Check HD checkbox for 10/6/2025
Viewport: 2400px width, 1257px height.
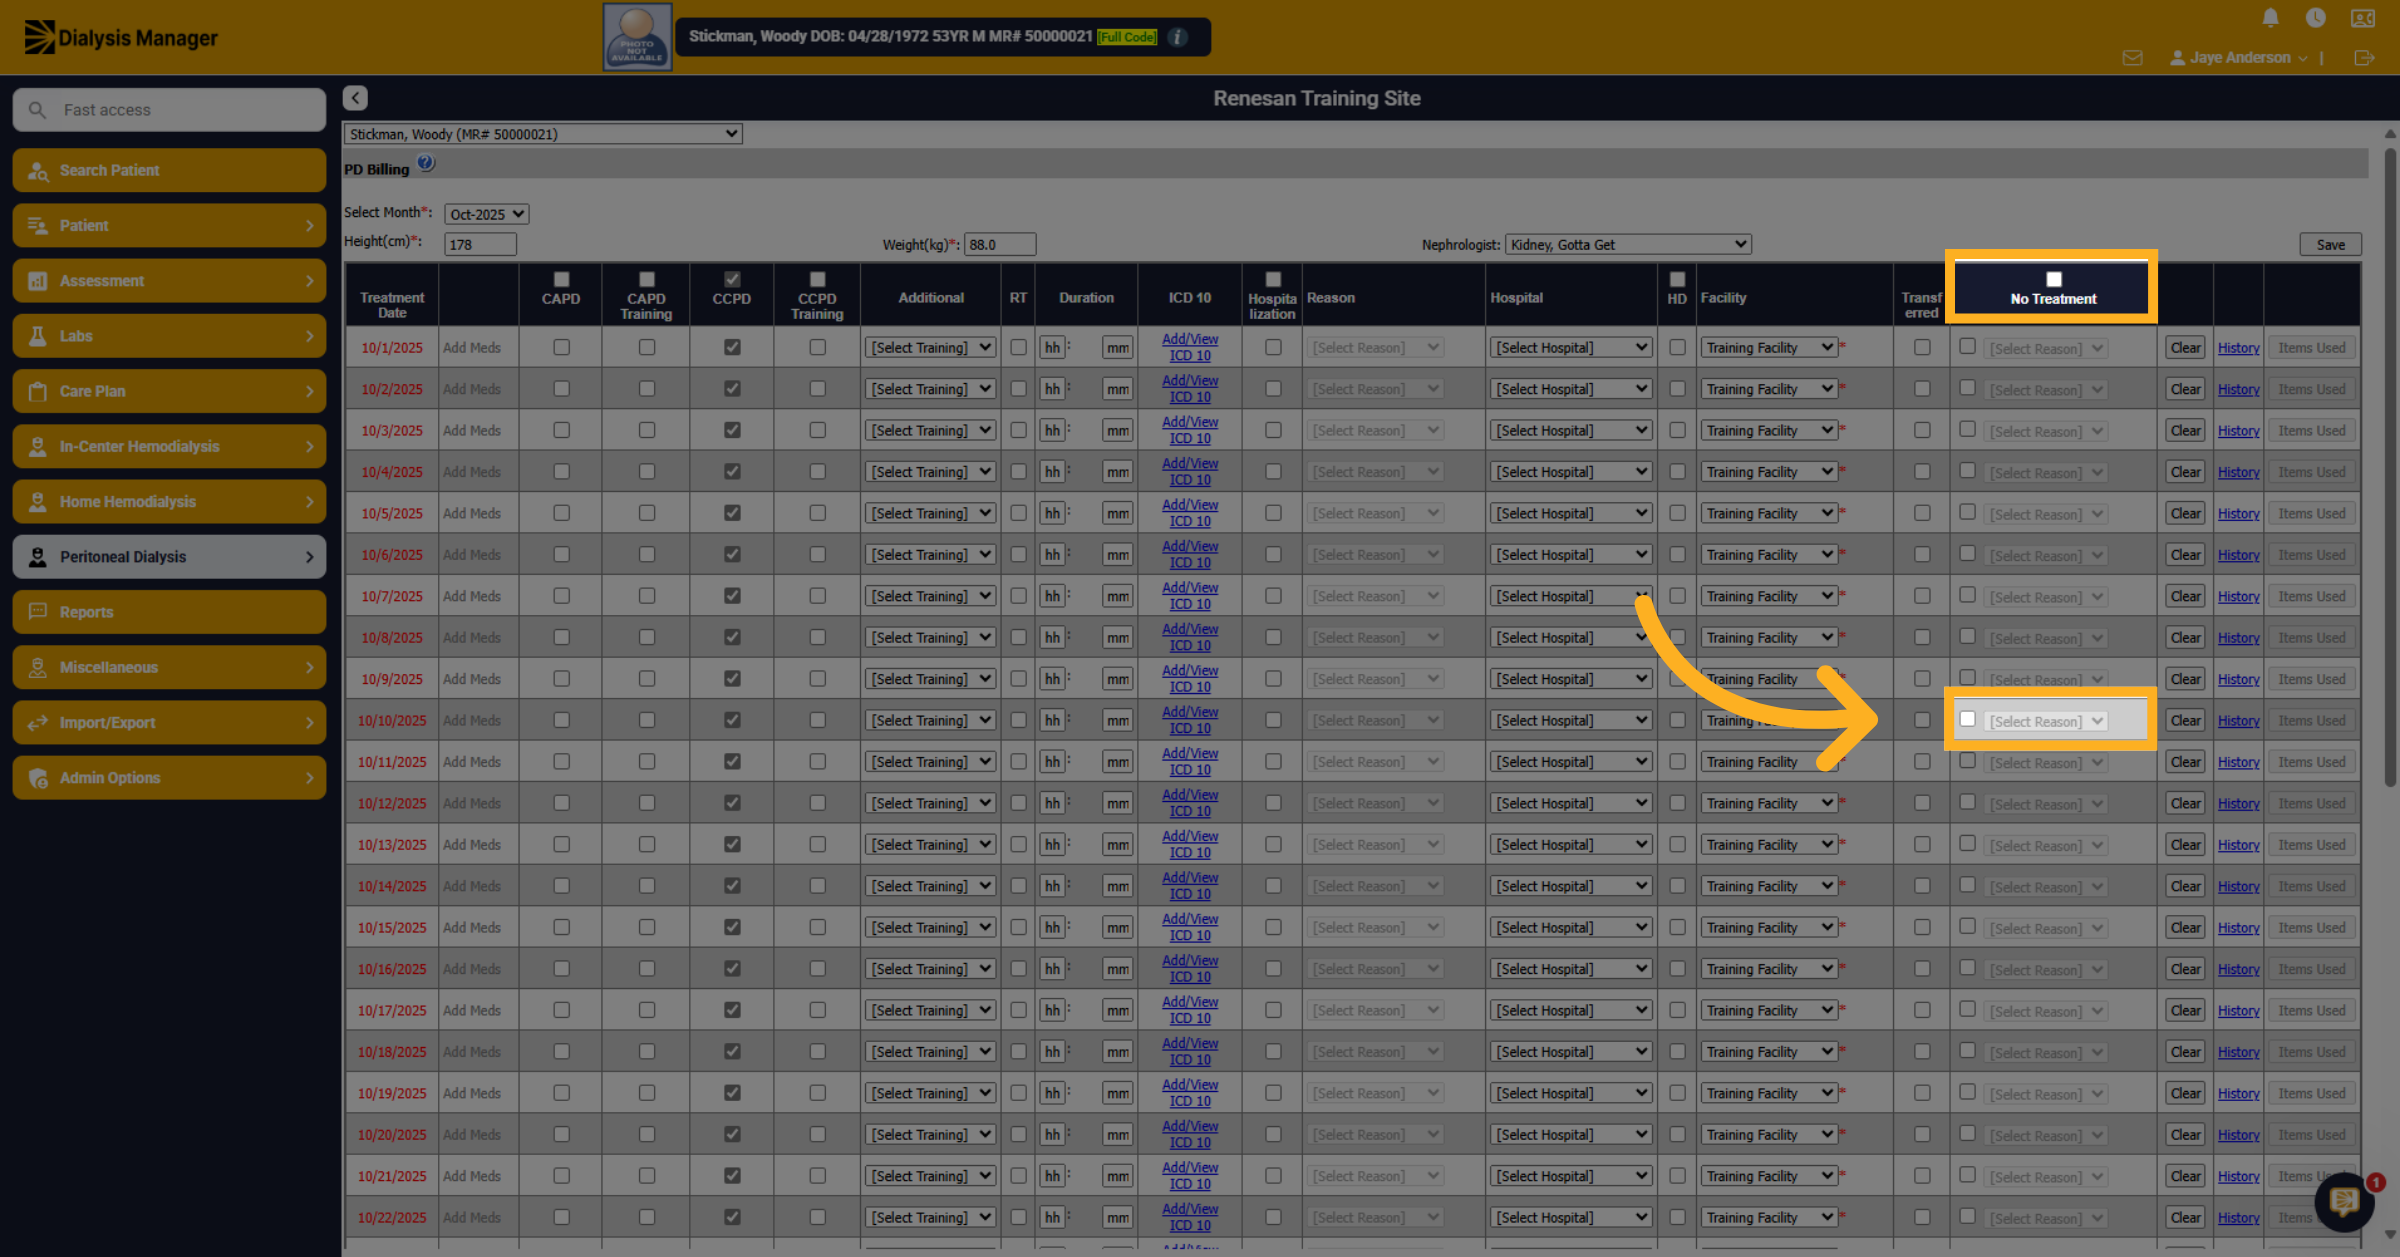(x=1677, y=554)
